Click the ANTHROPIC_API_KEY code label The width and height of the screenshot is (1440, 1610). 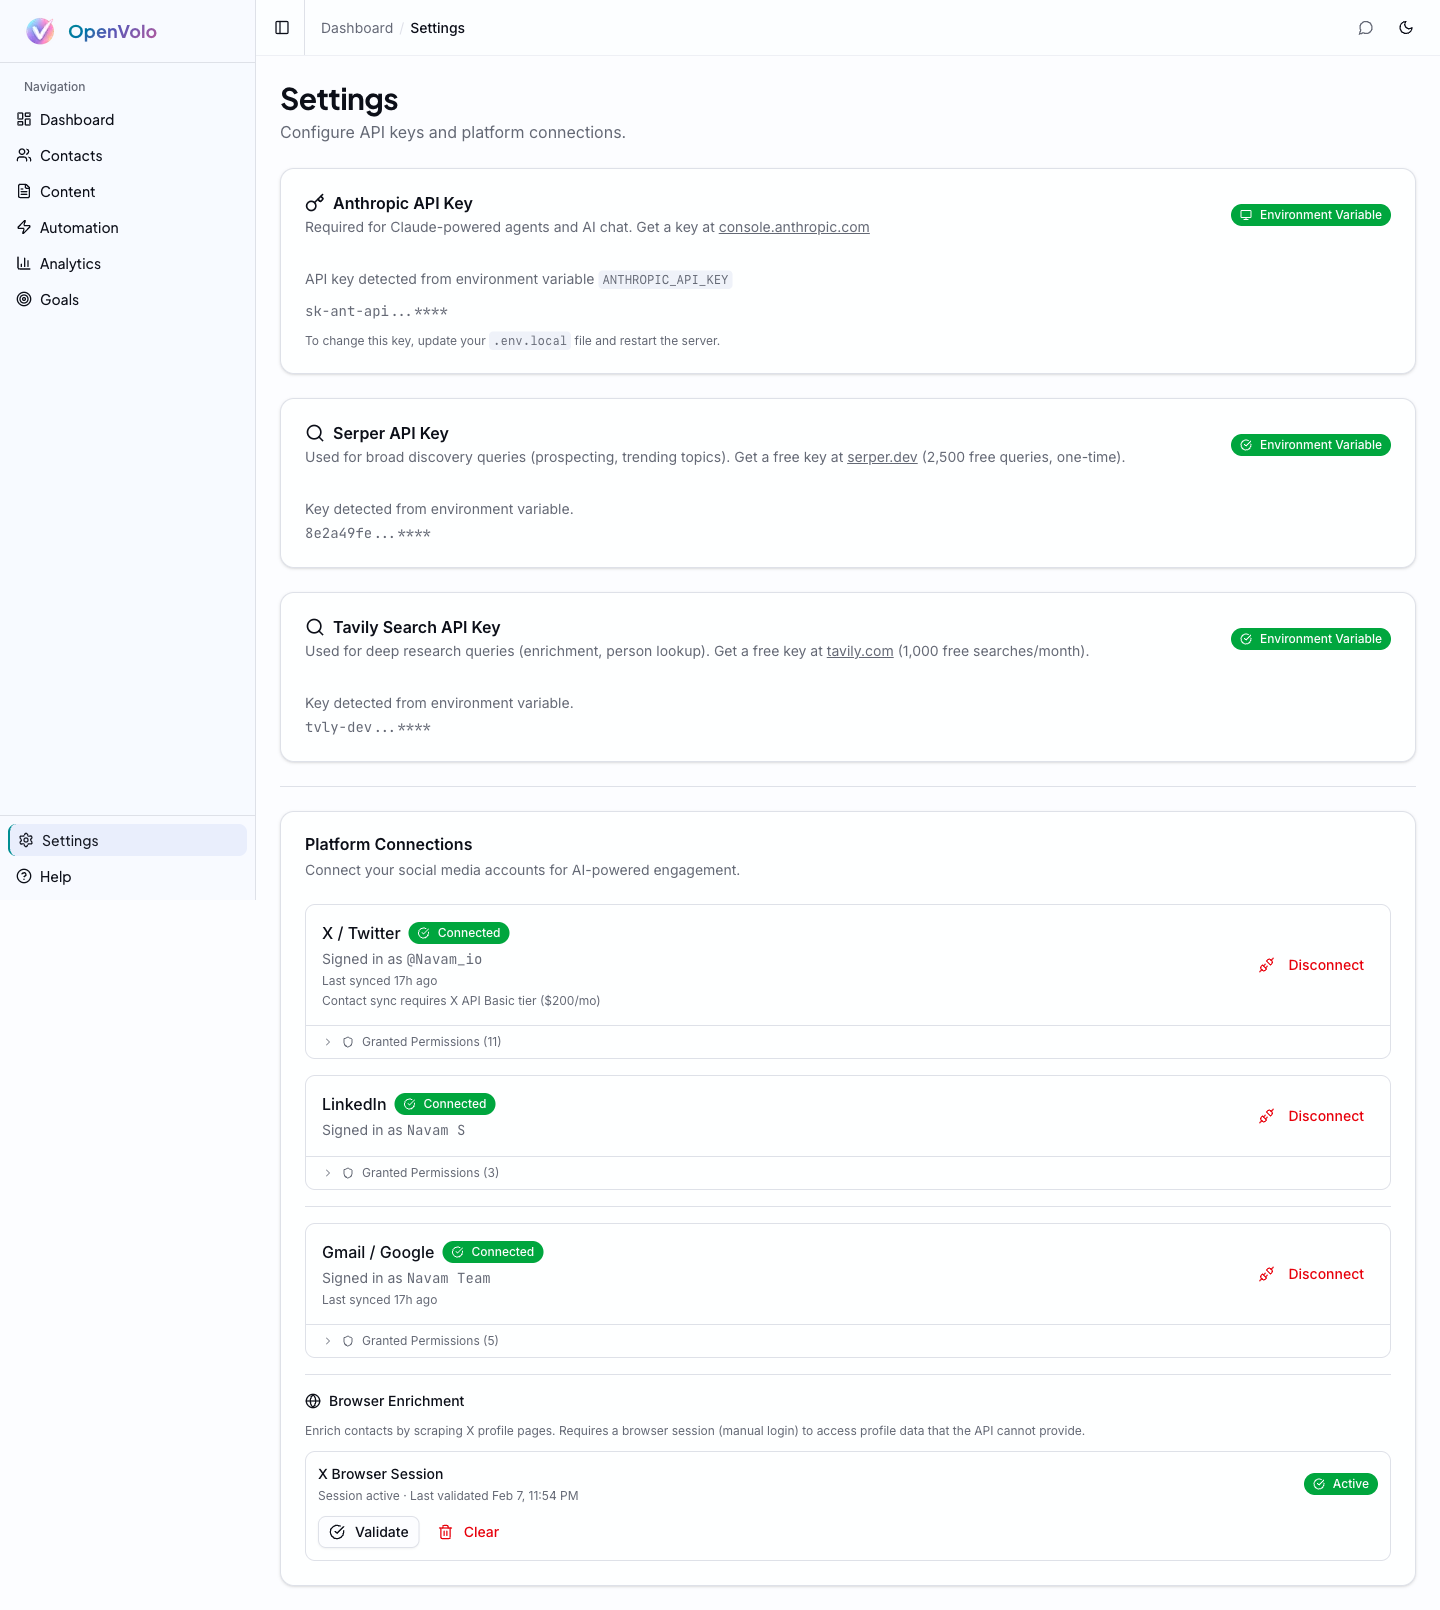click(665, 280)
